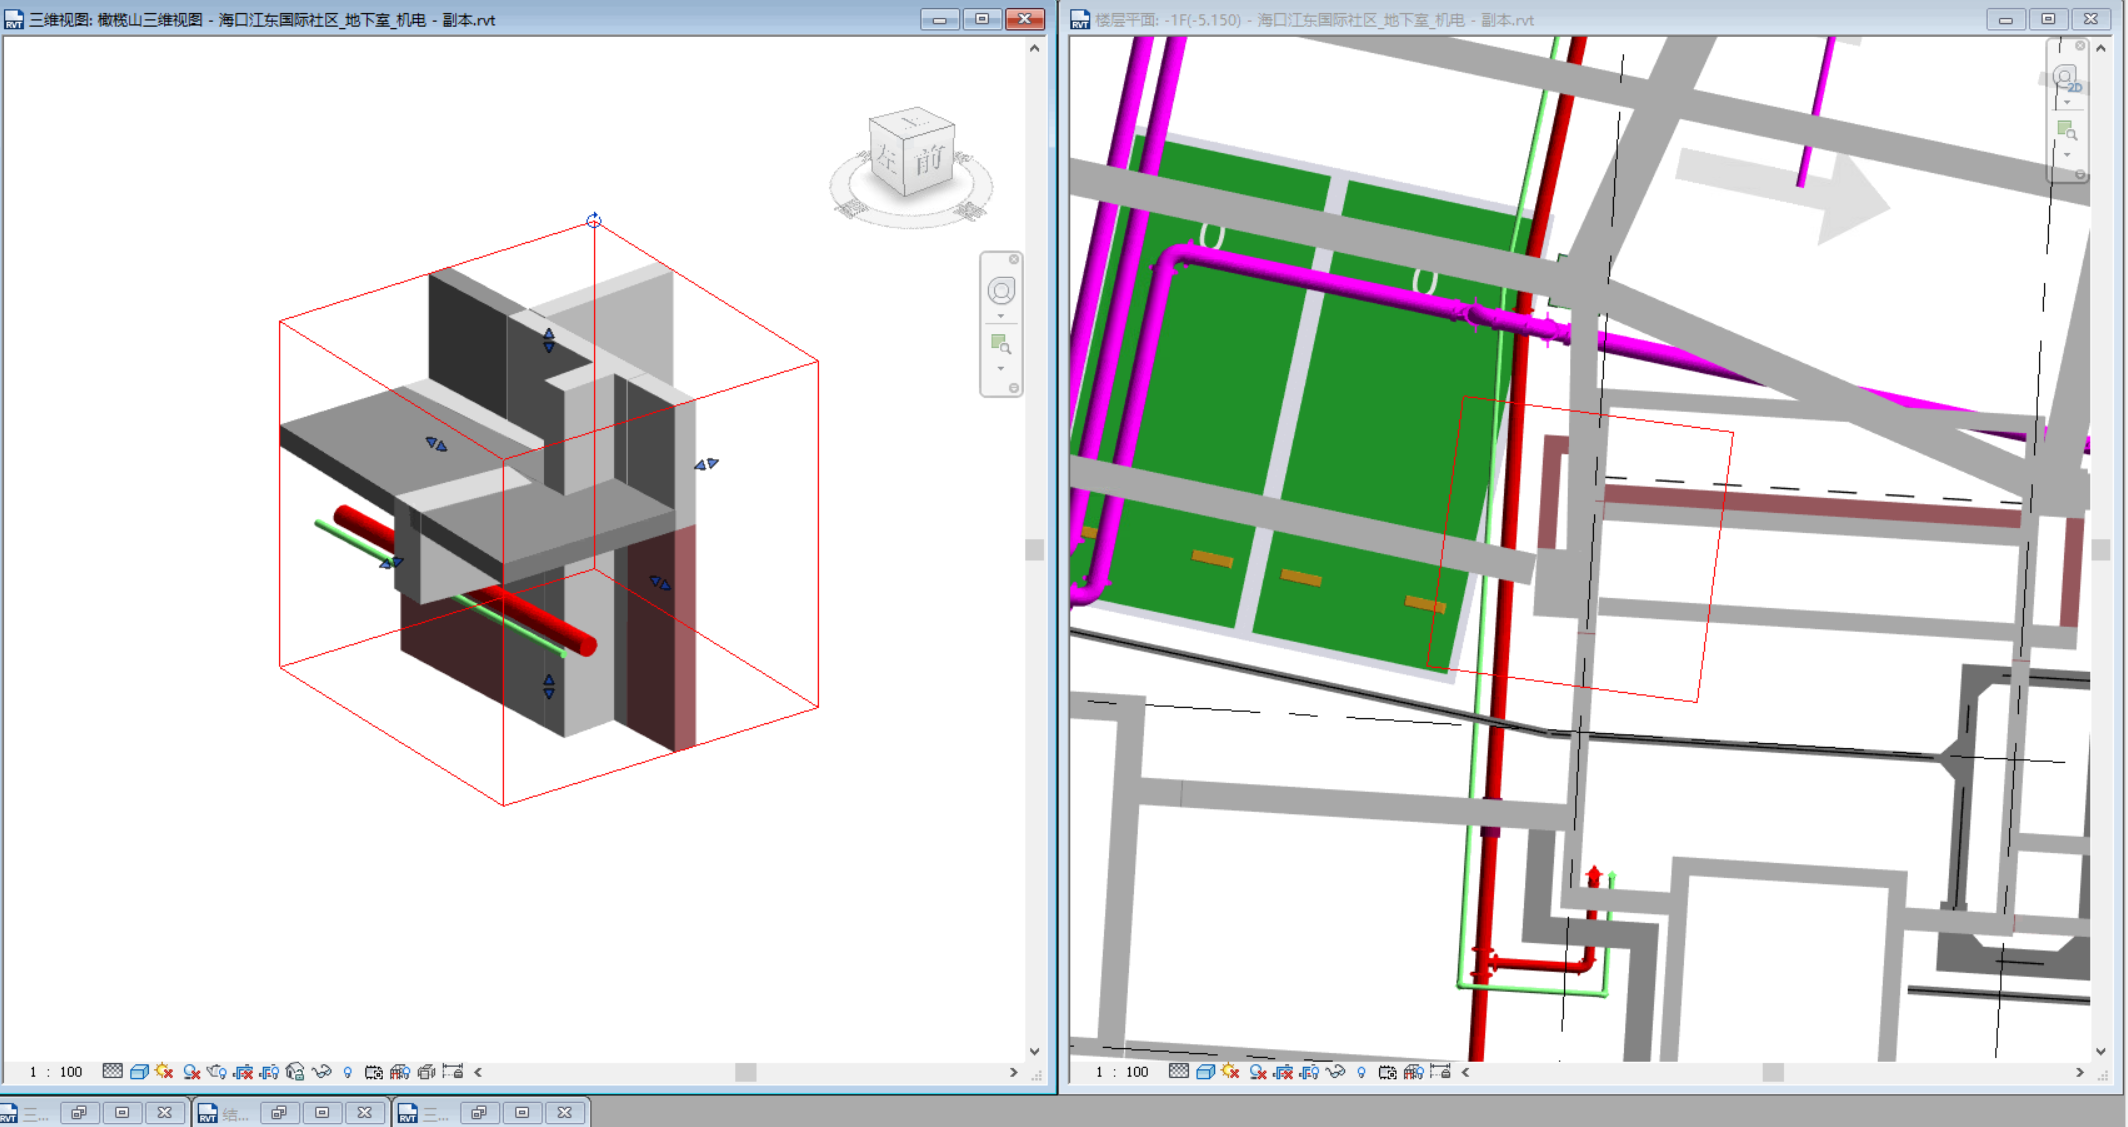Image resolution: width=2128 pixels, height=1127 pixels.
Task: Expand Zoom options dropdown in 3D view
Action: (x=1001, y=369)
